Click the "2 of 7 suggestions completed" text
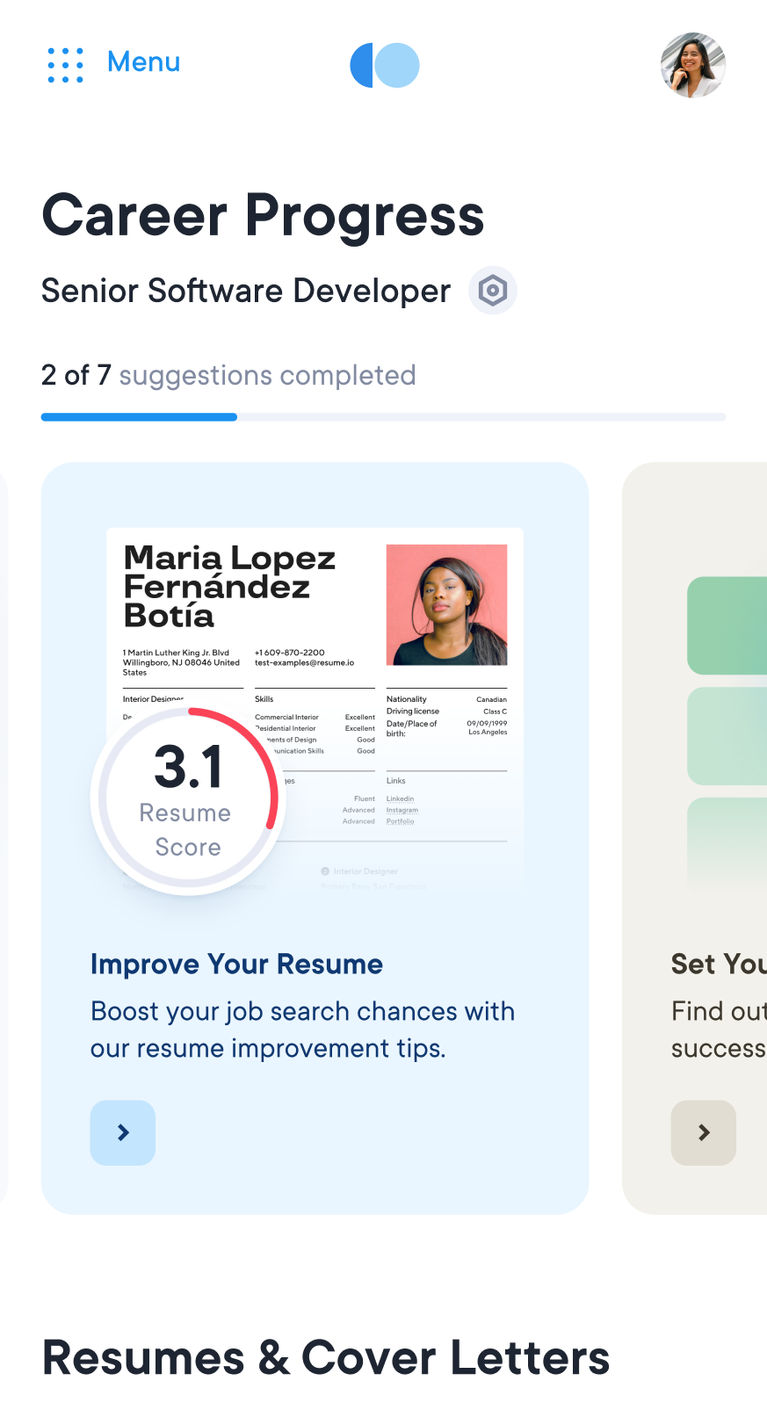 (228, 375)
